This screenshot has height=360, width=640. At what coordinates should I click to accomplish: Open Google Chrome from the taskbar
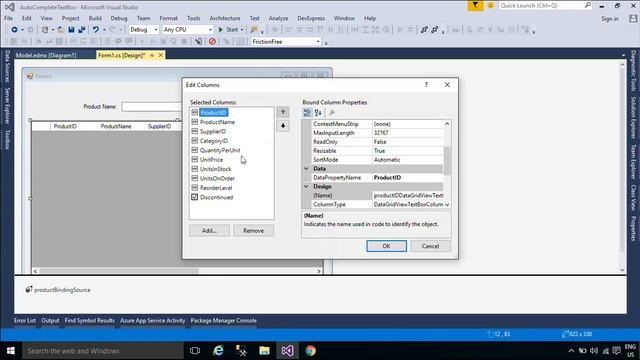click(311, 351)
